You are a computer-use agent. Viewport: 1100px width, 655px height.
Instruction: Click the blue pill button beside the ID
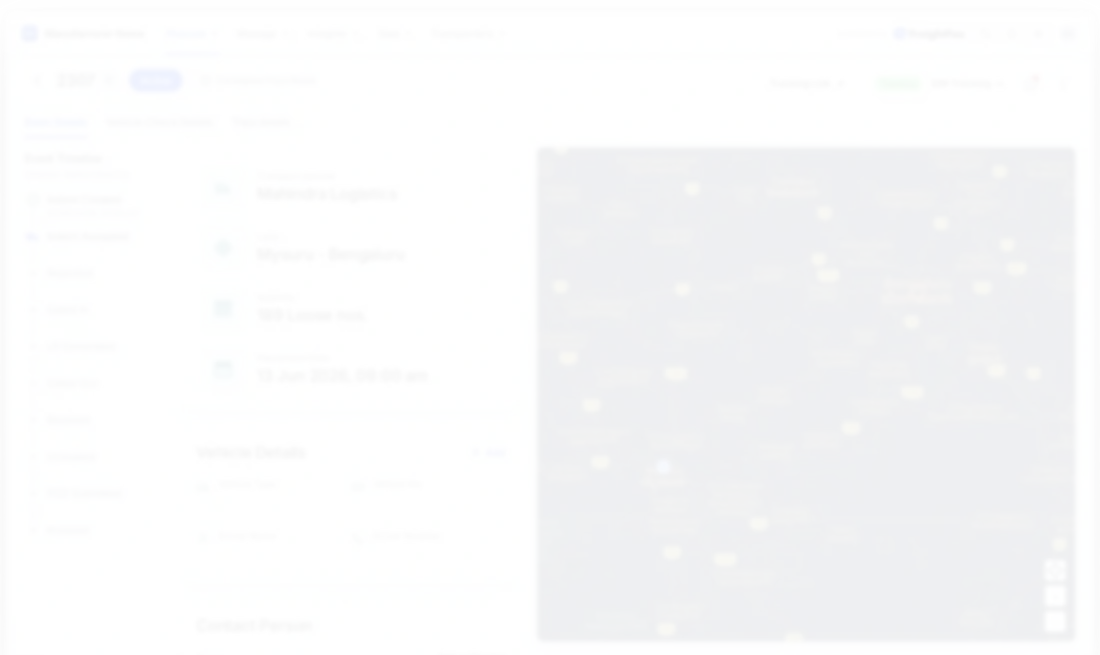click(155, 81)
